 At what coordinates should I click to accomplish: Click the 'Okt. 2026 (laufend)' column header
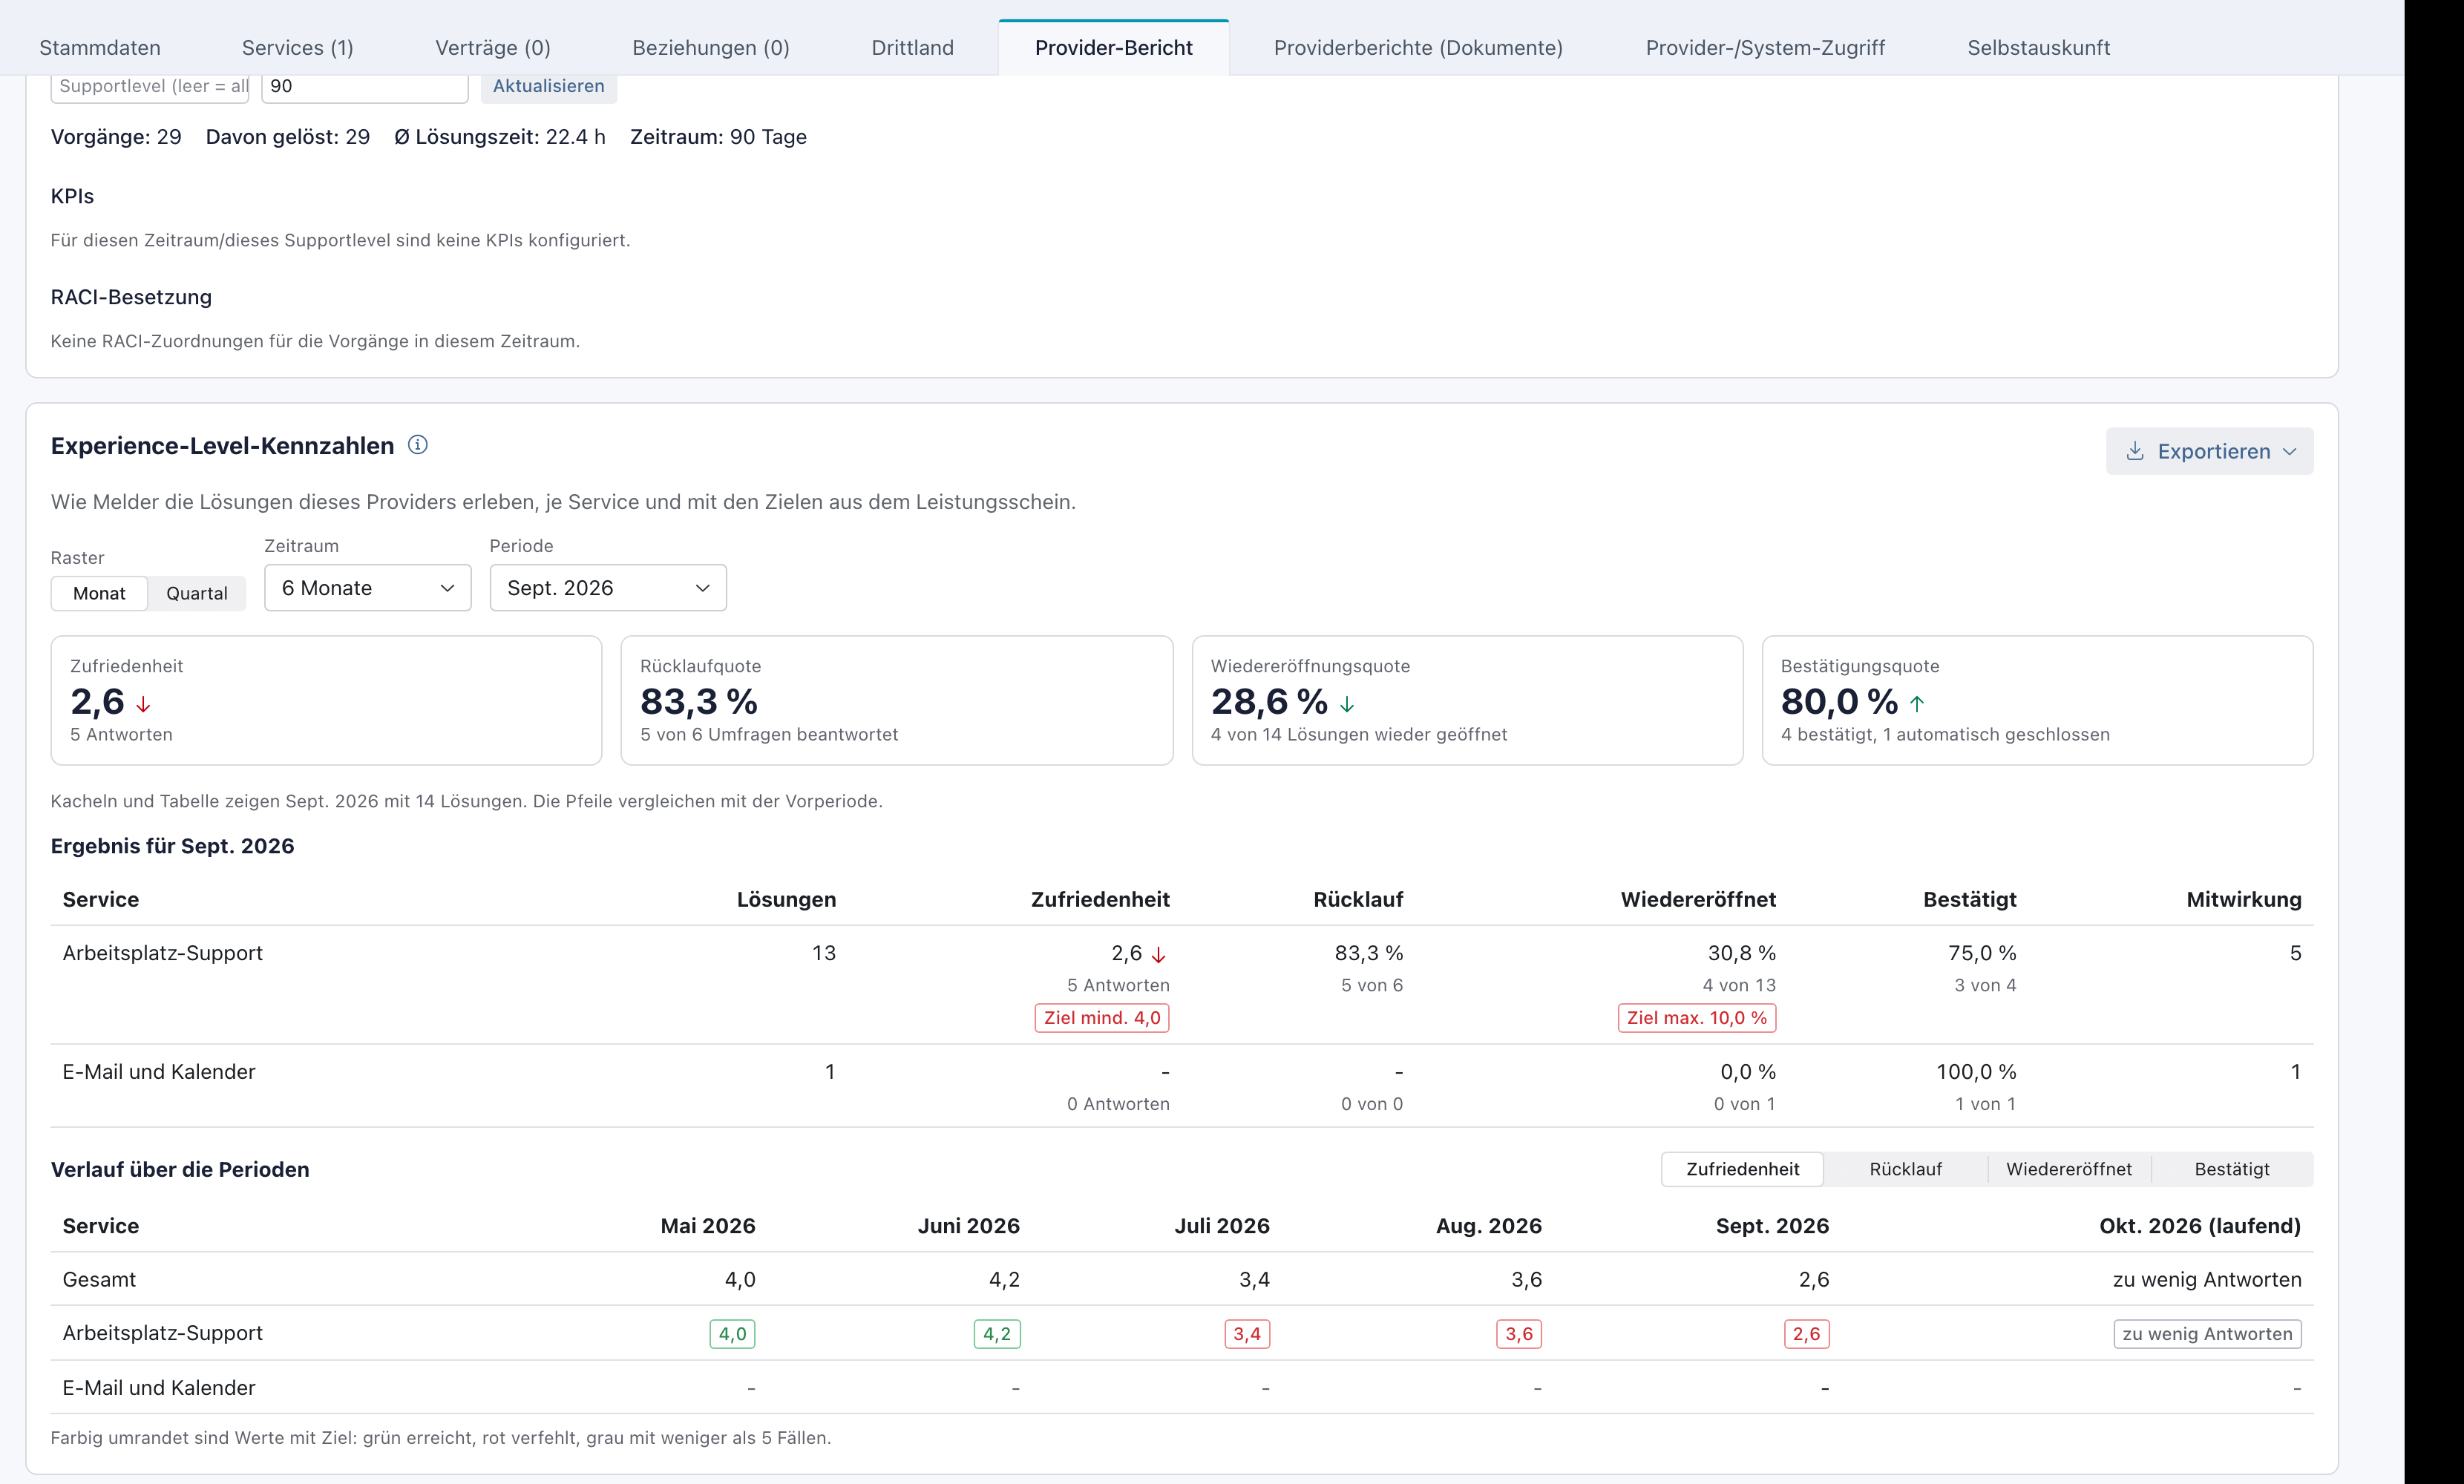tap(2200, 1226)
